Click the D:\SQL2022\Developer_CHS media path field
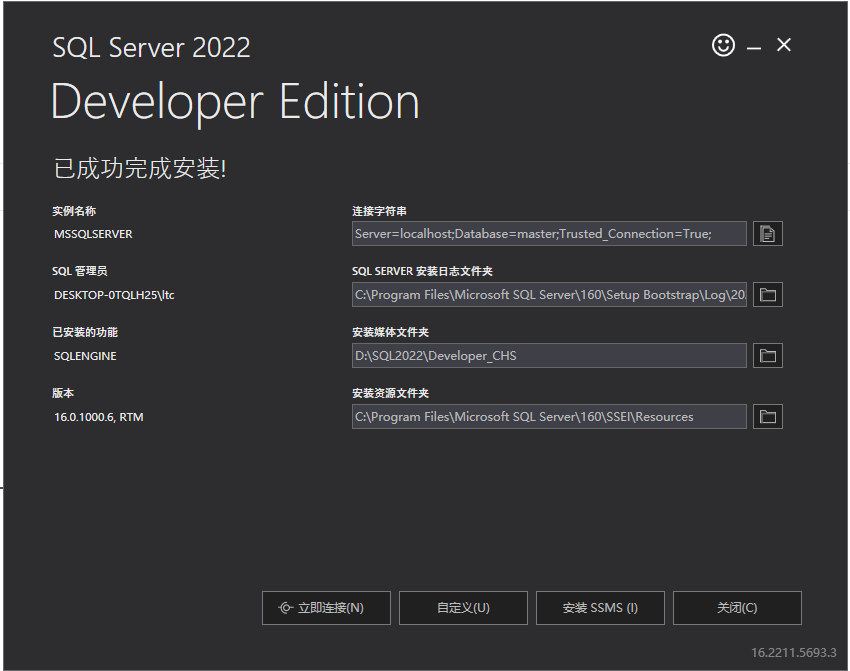The width and height of the screenshot is (850, 671). click(x=548, y=356)
